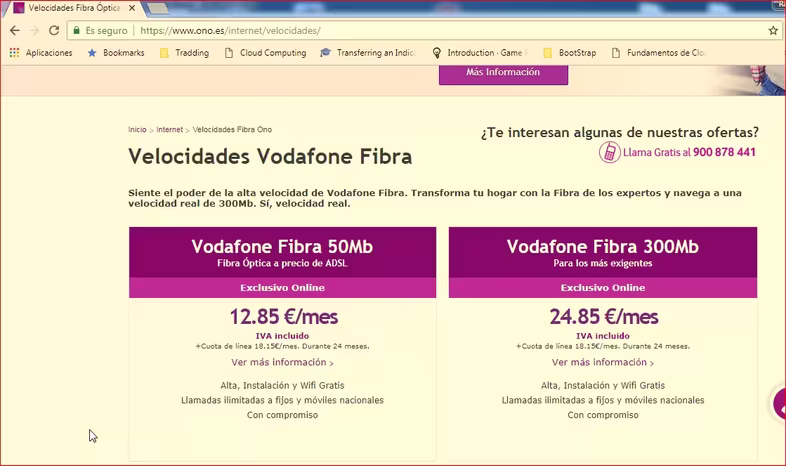Open the Fundamentos de Clo bookmark

659,53
